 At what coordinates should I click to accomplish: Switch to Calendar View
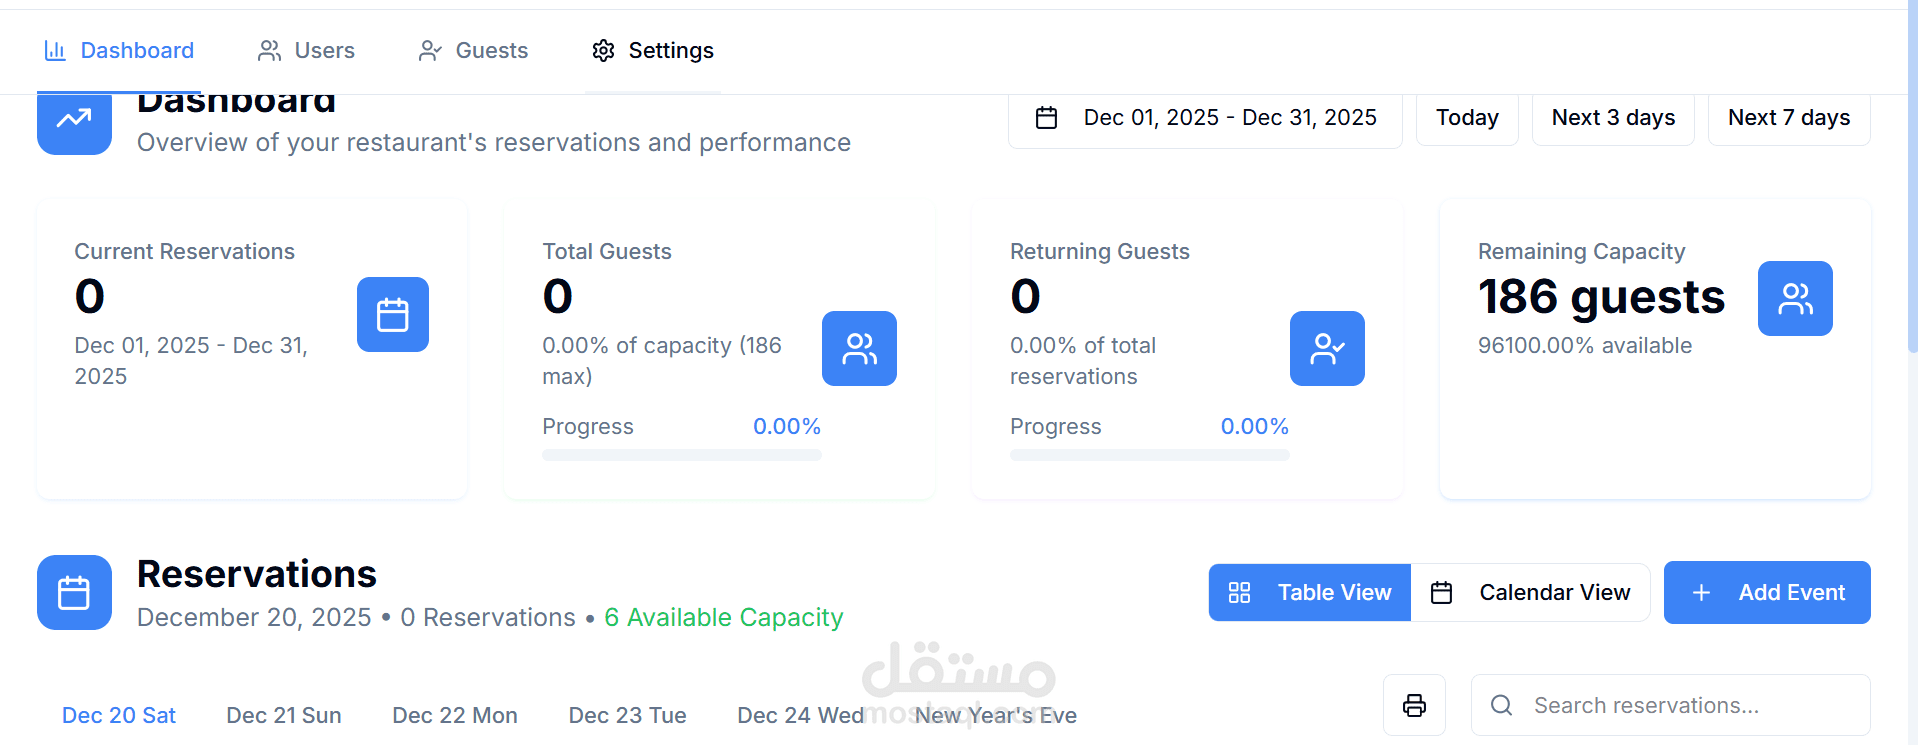tap(1531, 592)
